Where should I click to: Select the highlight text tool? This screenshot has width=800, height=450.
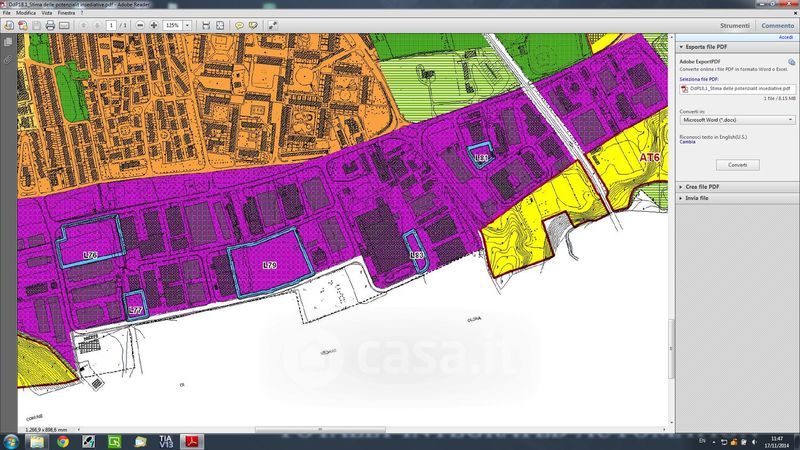tap(253, 24)
